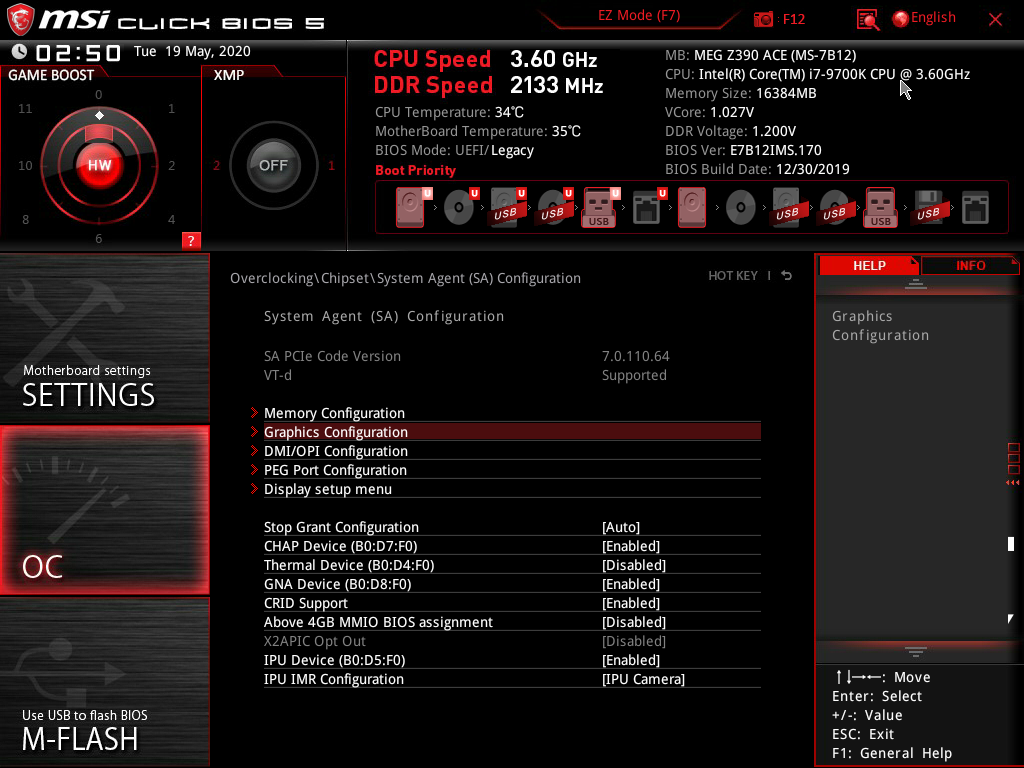Select the legacy USB hard disk boot icon
The height and width of the screenshot is (768, 1024).
pyautogui.click(x=787, y=207)
